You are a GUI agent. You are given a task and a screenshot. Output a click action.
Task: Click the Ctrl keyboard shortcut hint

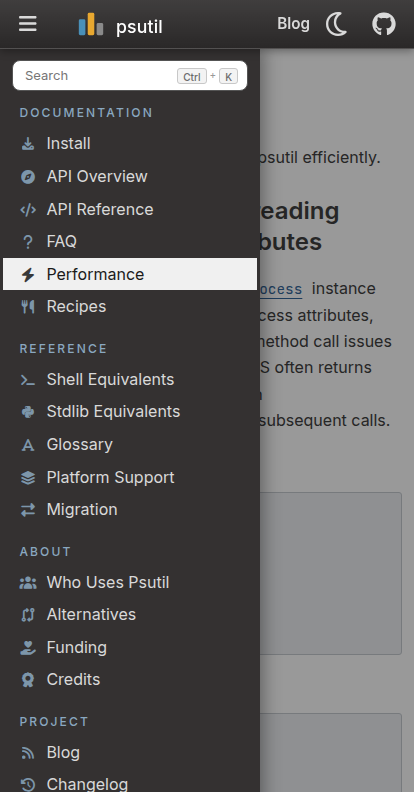tap(192, 76)
